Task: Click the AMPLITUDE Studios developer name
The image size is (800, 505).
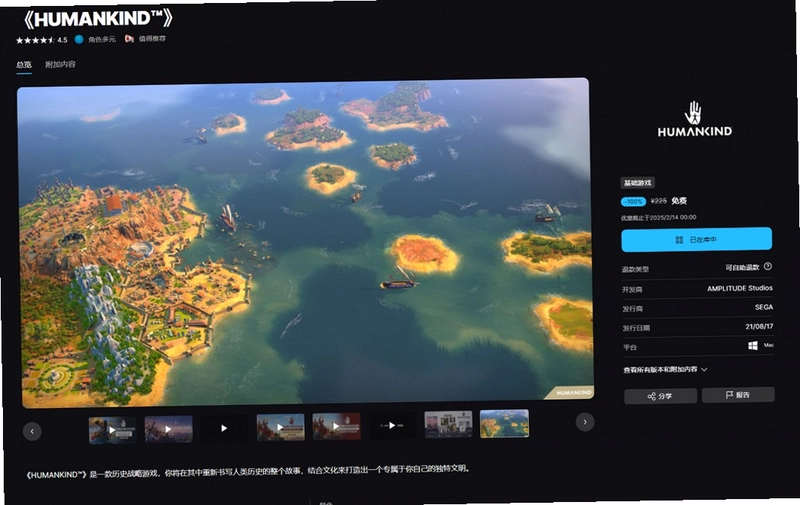Action: 740,288
